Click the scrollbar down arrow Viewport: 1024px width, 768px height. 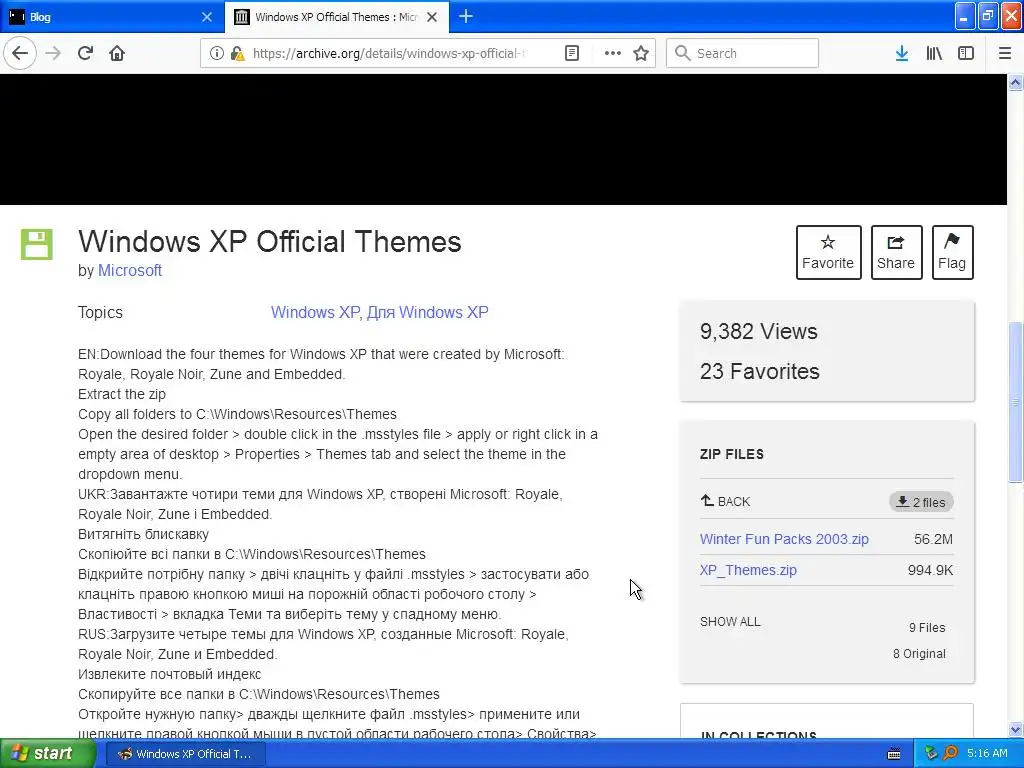(1016, 729)
